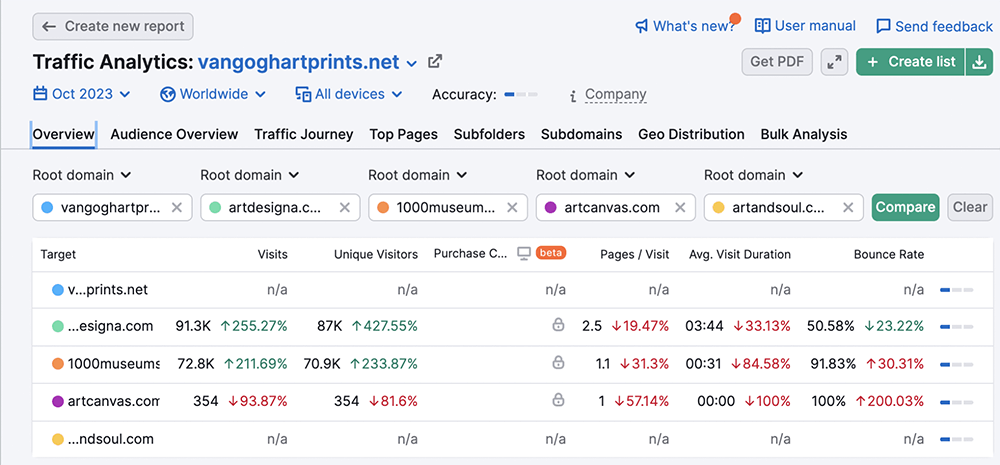The width and height of the screenshot is (1000, 465).
Task: Open vangoghartprints.net external link icon
Action: pos(435,62)
